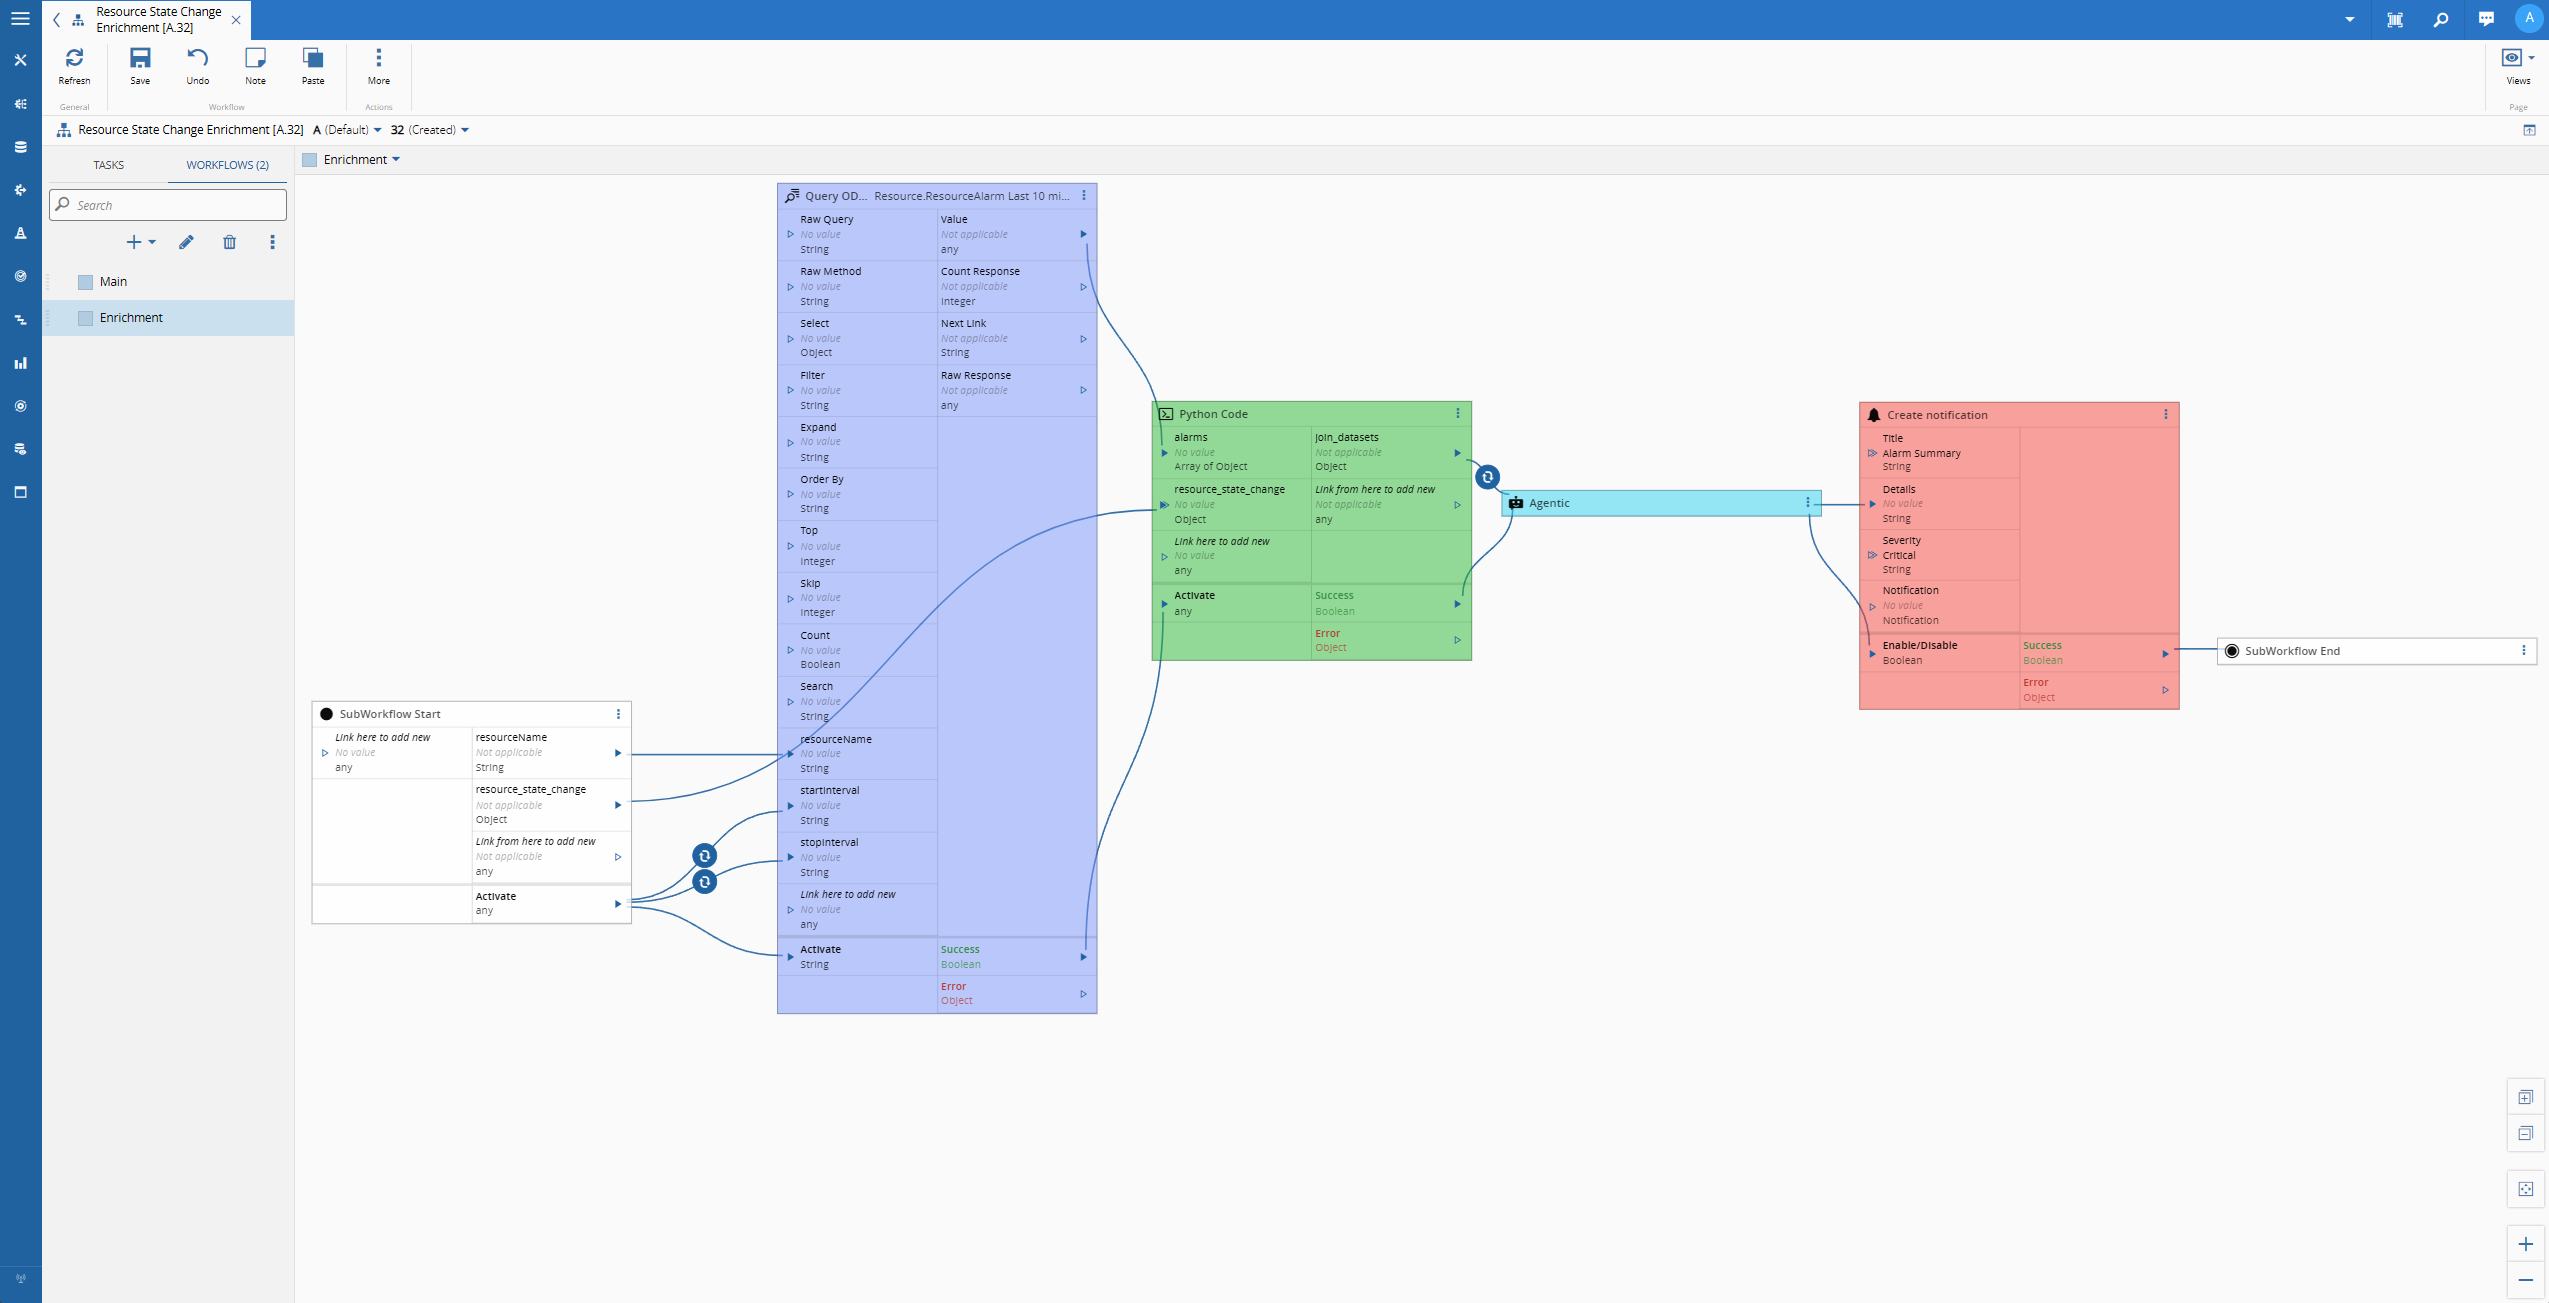Toggle the checkbox next to Enrichment above the canvas
This screenshot has width=2549, height=1303.
click(309, 159)
